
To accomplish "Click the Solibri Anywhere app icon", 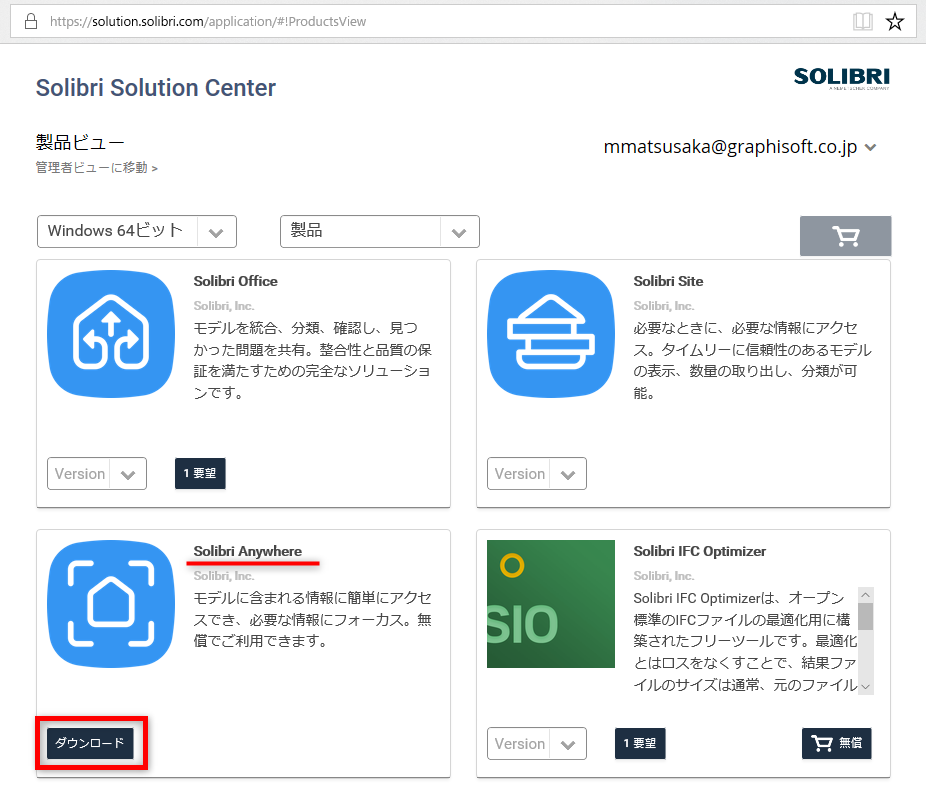I will (x=111, y=604).
